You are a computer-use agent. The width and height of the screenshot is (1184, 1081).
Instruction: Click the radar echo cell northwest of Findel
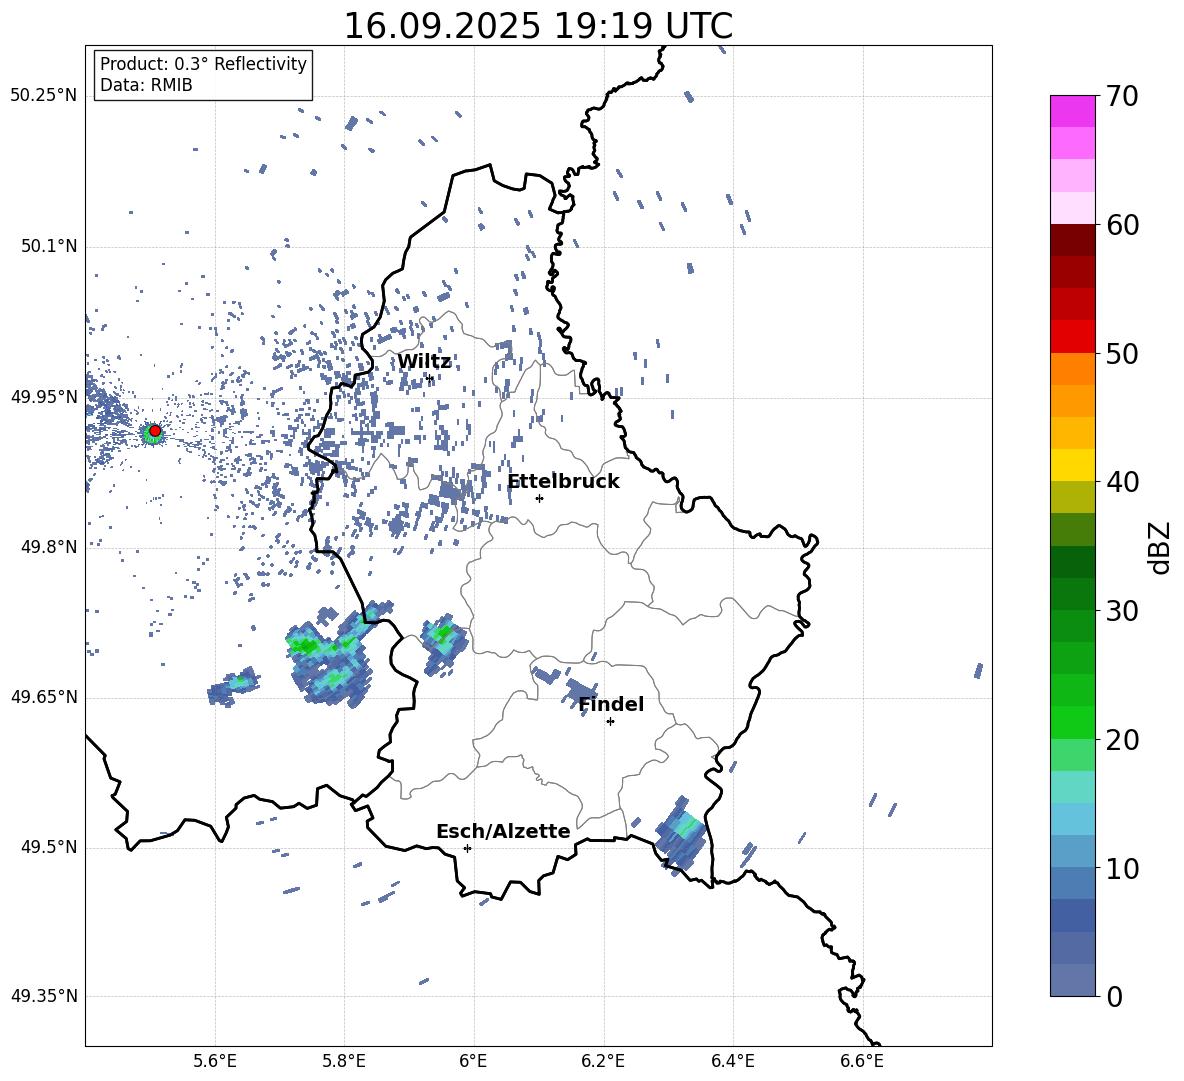[581, 693]
